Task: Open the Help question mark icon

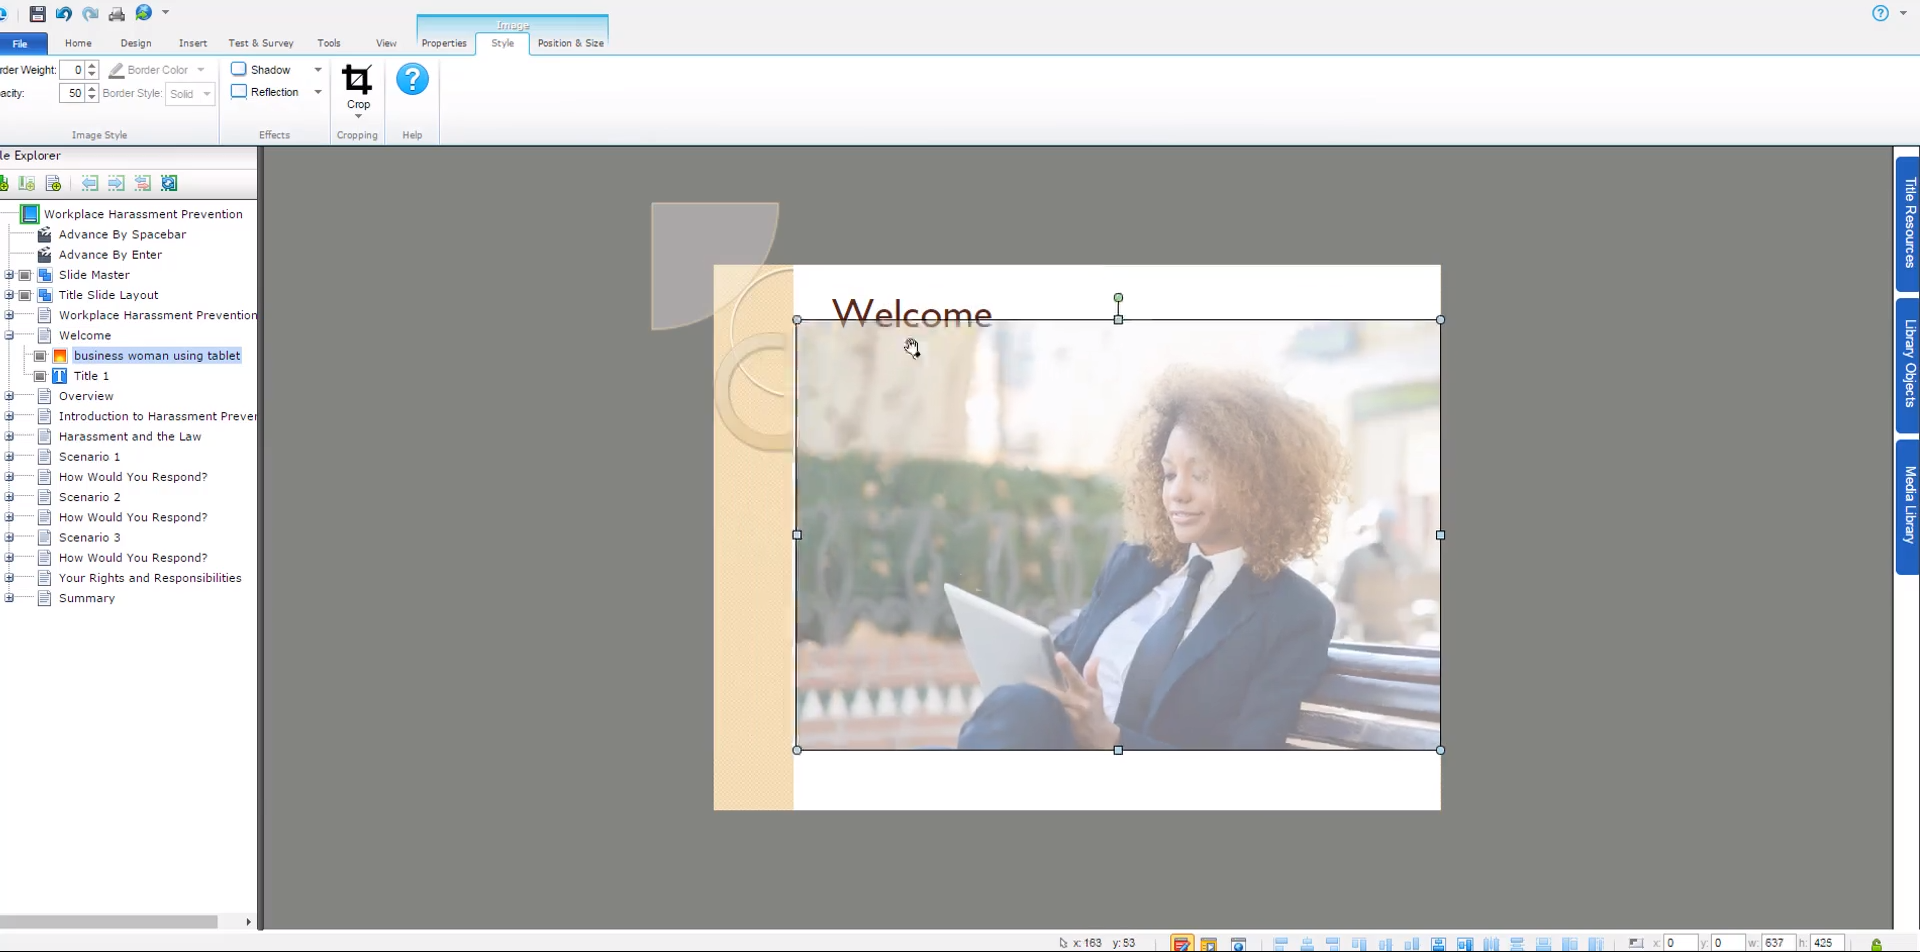Action: (411, 80)
